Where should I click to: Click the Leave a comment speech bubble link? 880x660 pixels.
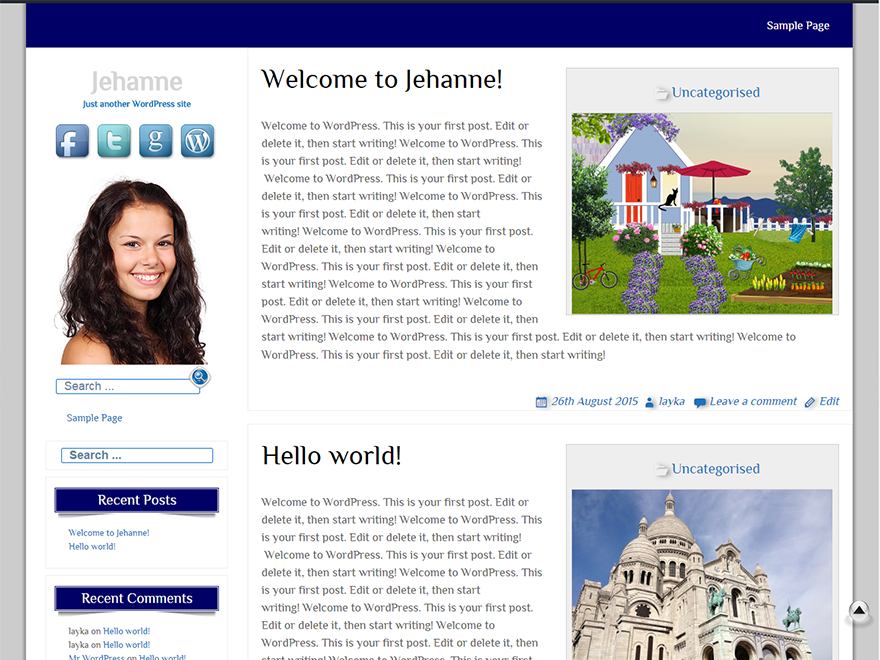745,401
